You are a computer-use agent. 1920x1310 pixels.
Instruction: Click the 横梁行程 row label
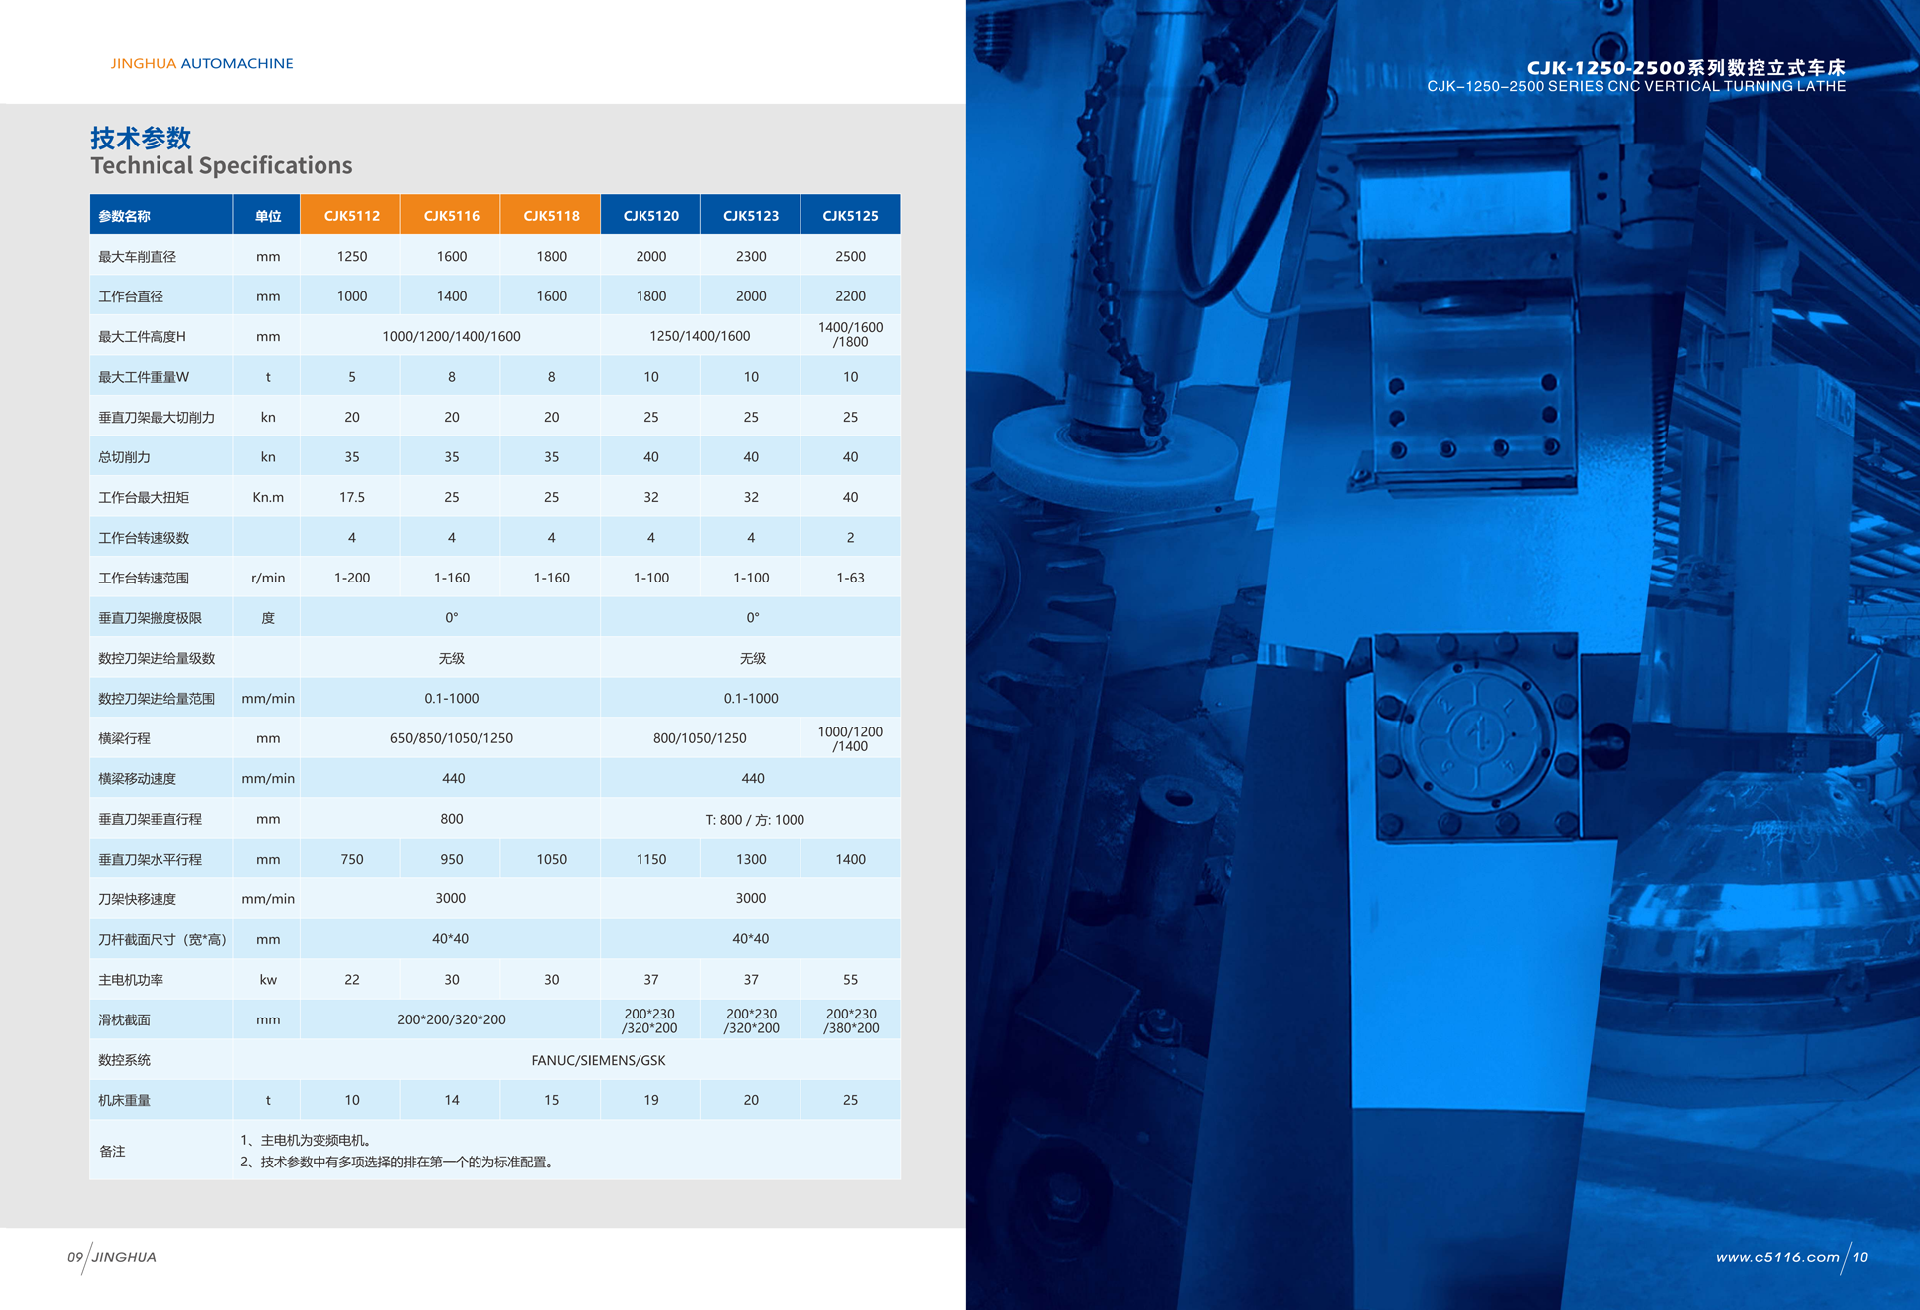point(124,738)
